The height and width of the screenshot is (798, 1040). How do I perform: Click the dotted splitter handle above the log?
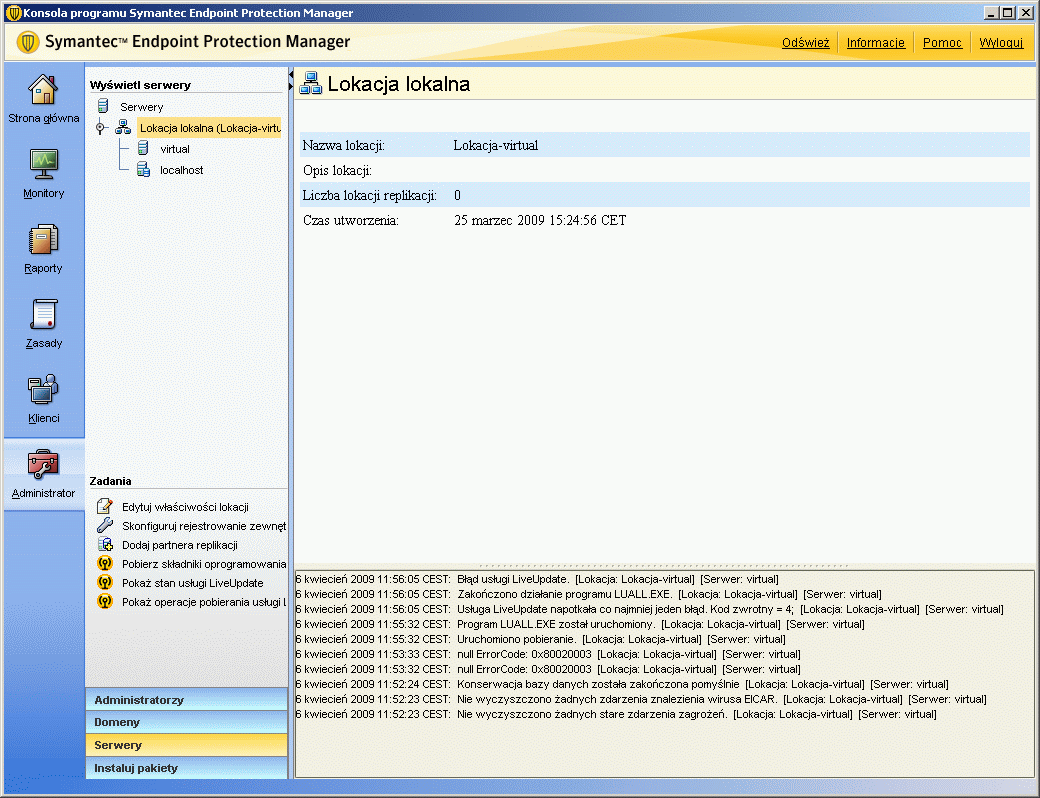(x=663, y=566)
